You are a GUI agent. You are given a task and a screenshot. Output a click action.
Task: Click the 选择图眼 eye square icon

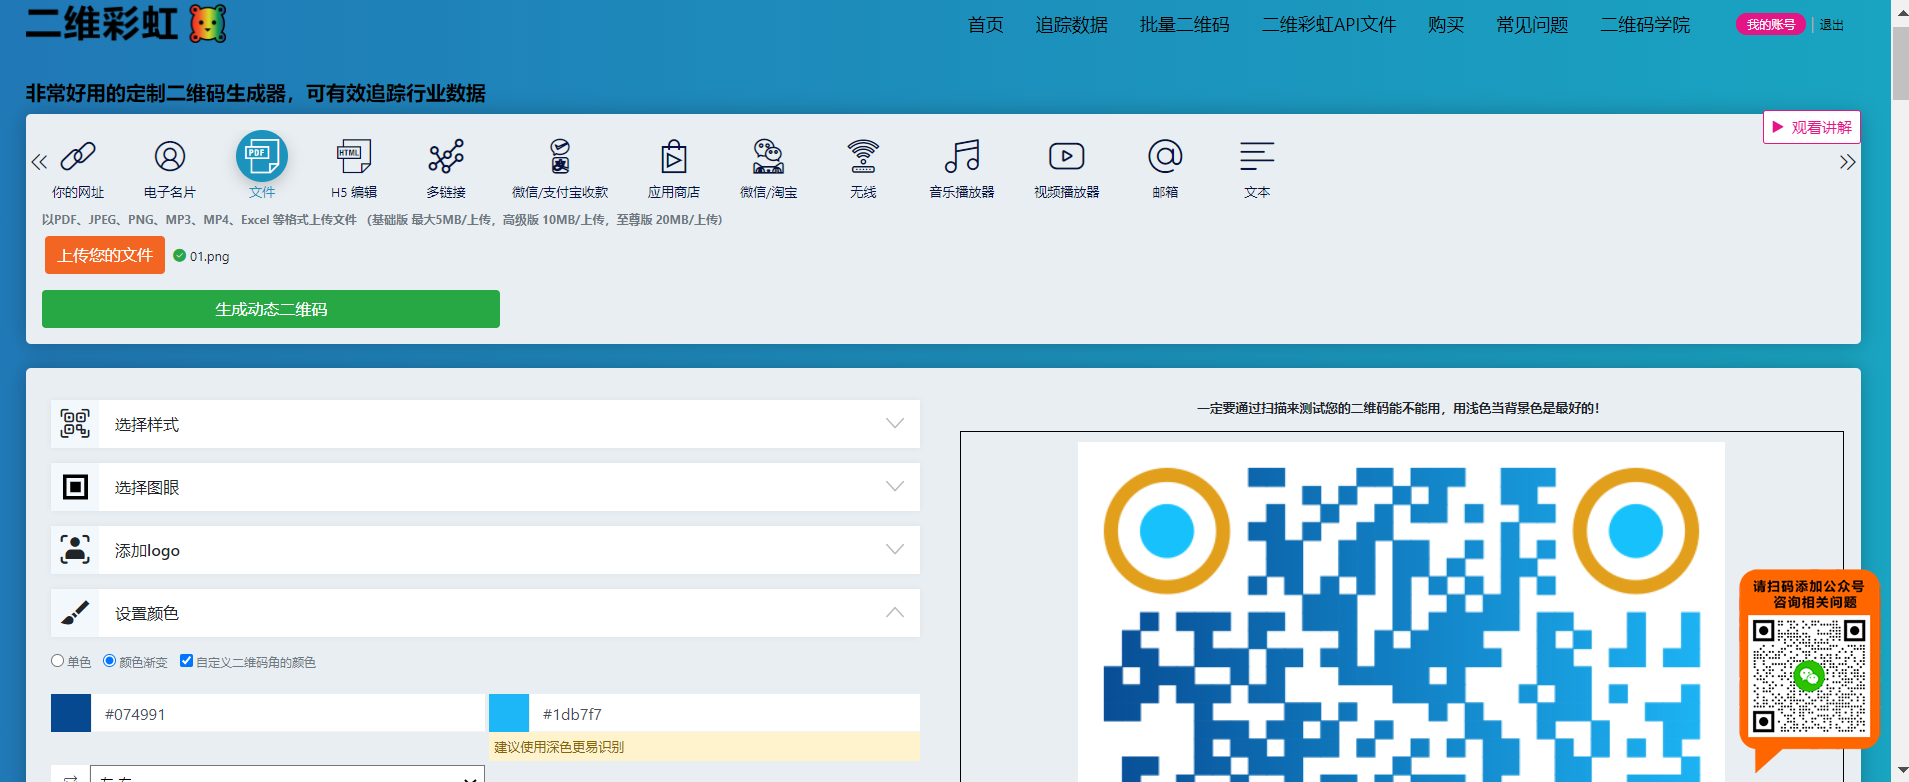coord(75,487)
